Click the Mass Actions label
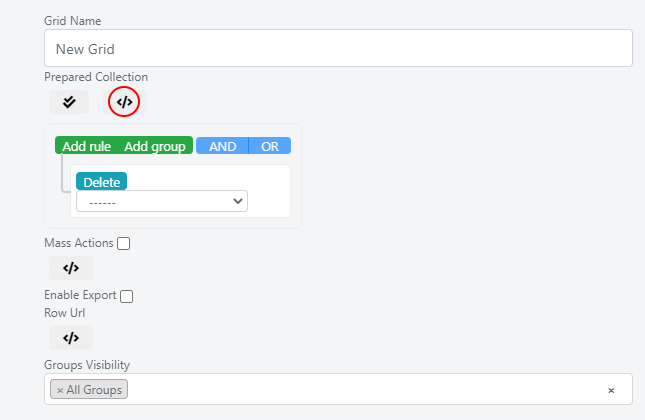This screenshot has height=420, width=645. [79, 243]
